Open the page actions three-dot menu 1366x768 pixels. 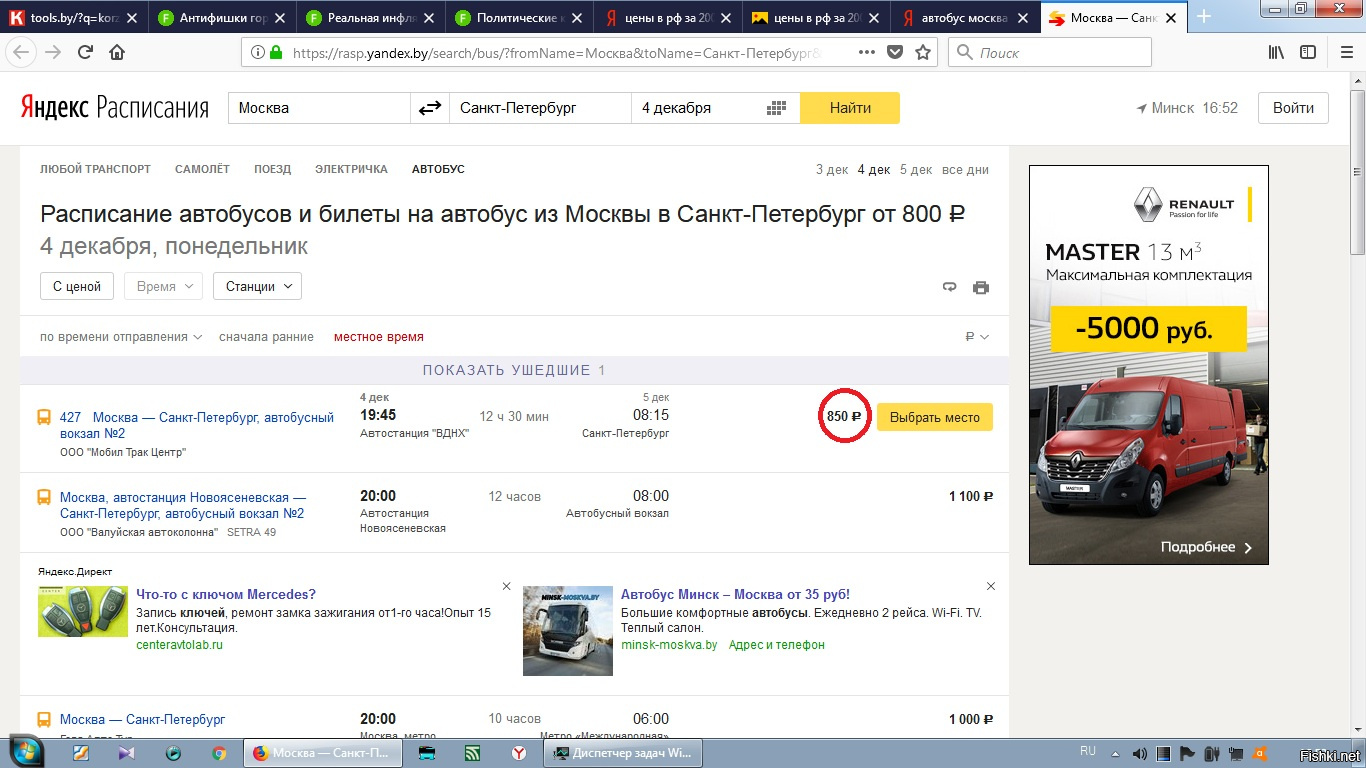pyautogui.click(x=866, y=52)
